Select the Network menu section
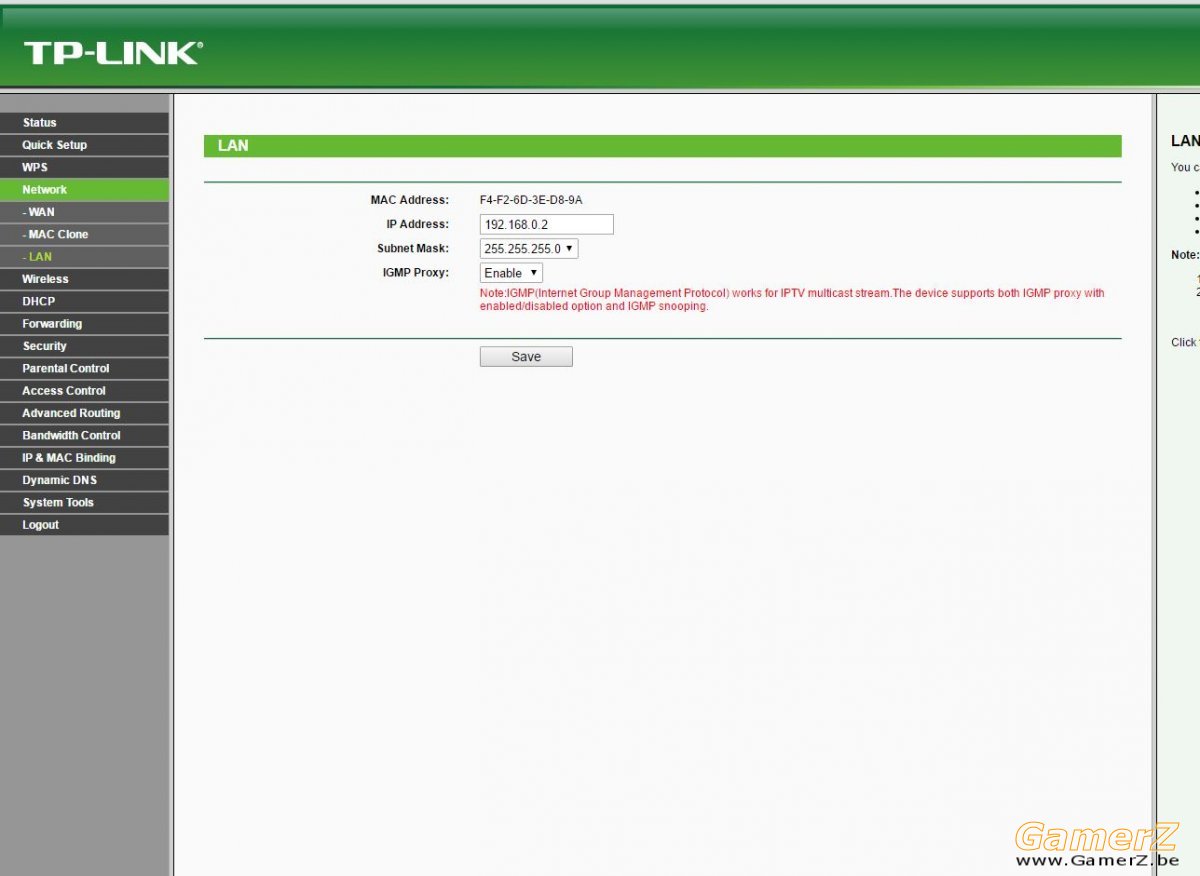 click(84, 190)
